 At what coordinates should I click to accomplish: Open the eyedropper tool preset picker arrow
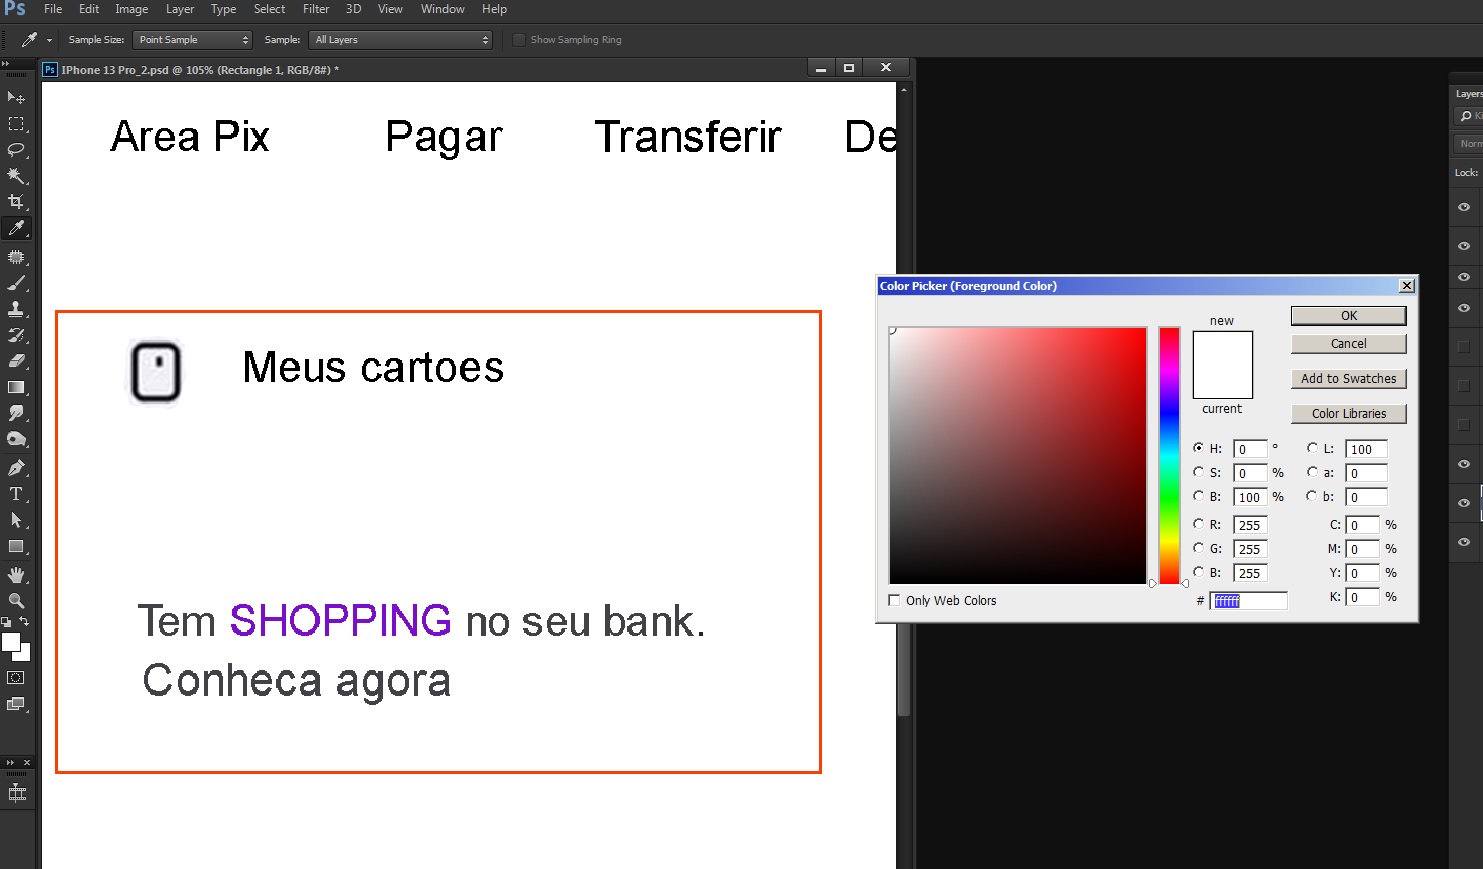tap(49, 41)
